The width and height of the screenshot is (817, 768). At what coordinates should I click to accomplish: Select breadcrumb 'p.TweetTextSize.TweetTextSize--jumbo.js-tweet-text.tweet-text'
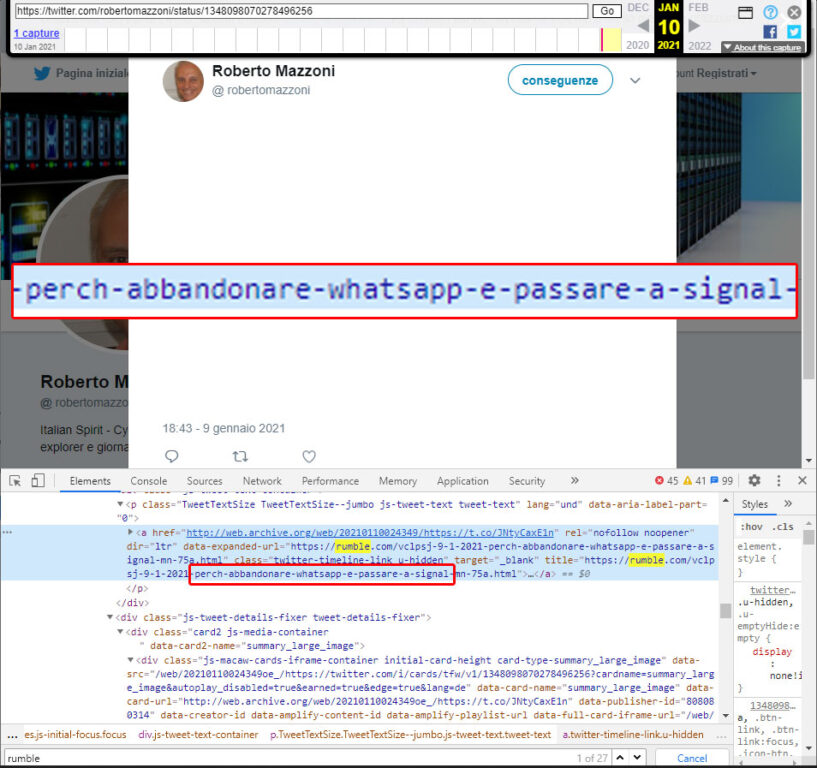[x=410, y=735]
